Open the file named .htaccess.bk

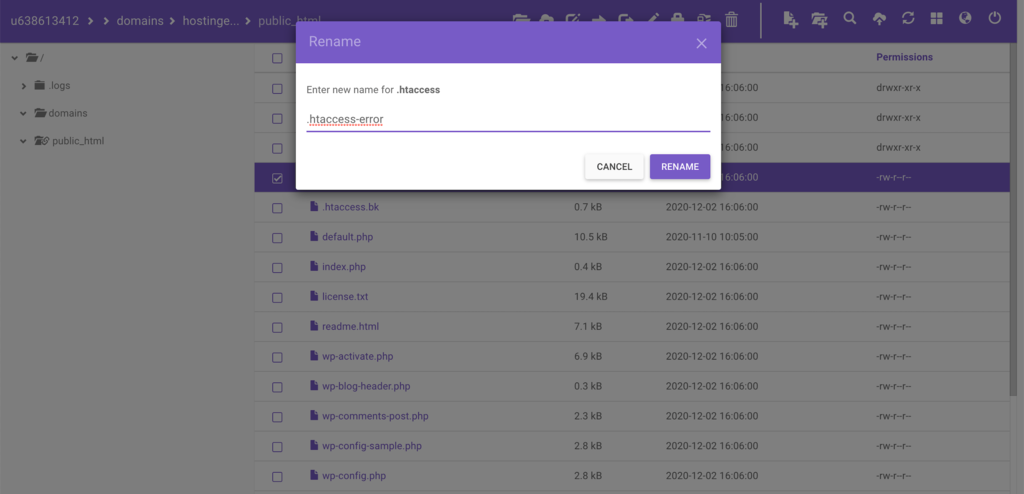point(350,206)
